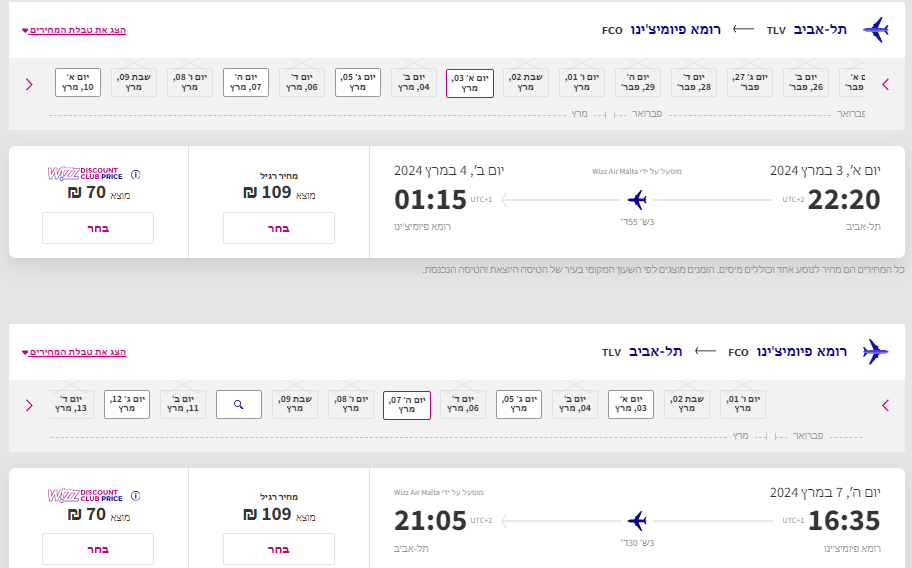Click the left arrow of the outbound date carousel
The height and width of the screenshot is (568, 912).
tap(886, 85)
